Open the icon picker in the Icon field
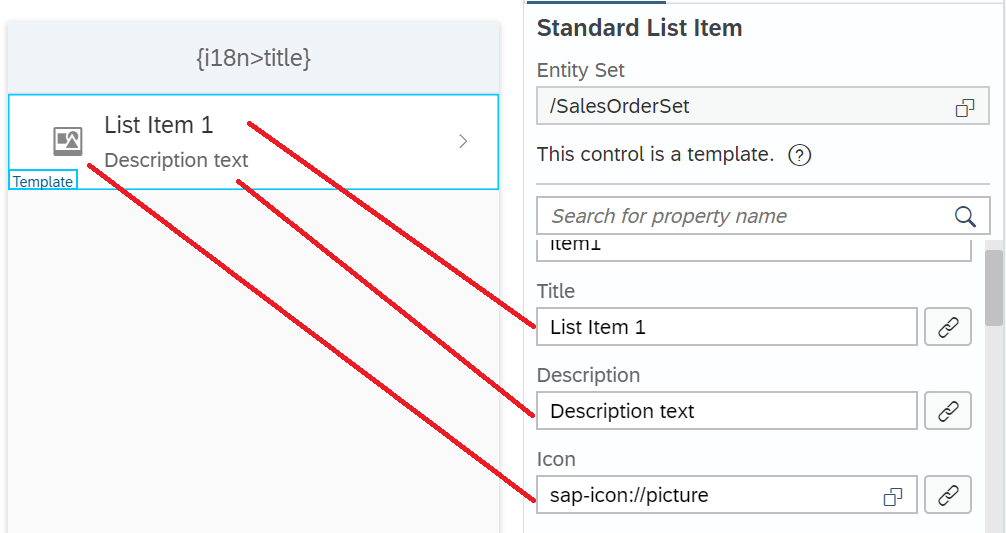This screenshot has height=533, width=1006. pos(893,496)
